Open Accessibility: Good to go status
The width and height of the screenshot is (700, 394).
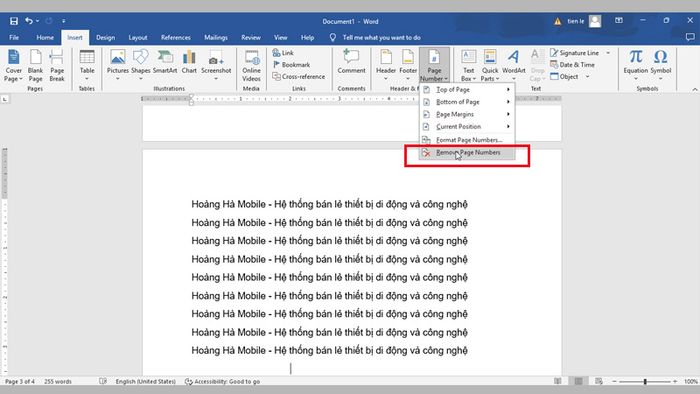pos(222,382)
